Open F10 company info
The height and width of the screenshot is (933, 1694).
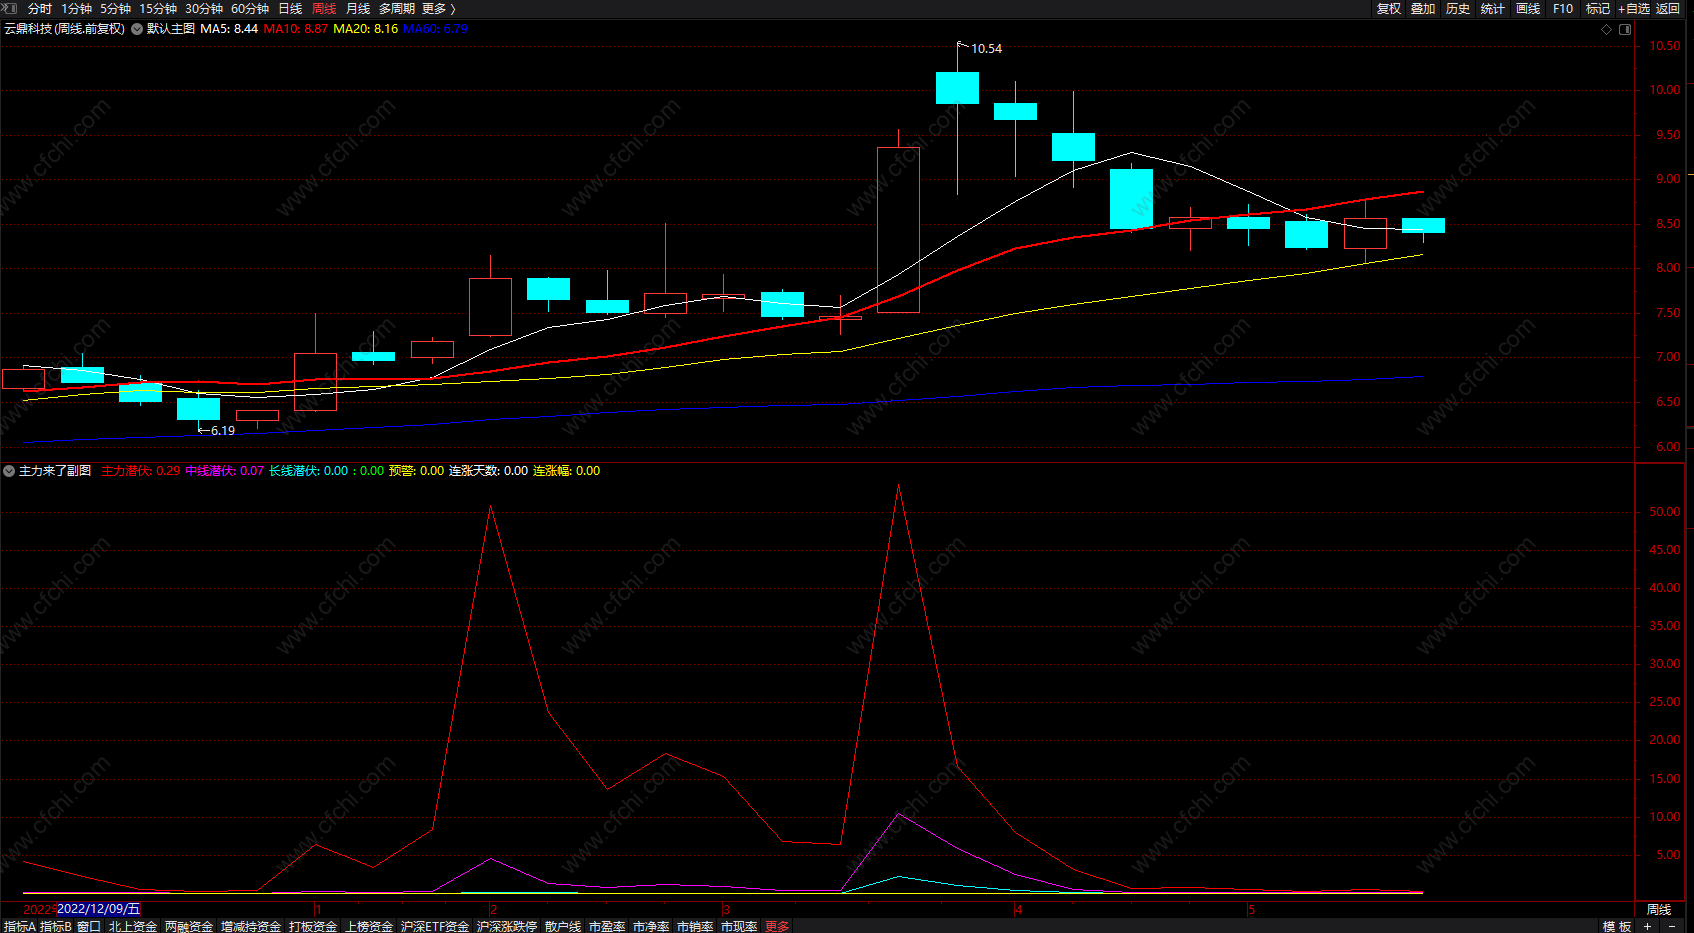point(1563,9)
